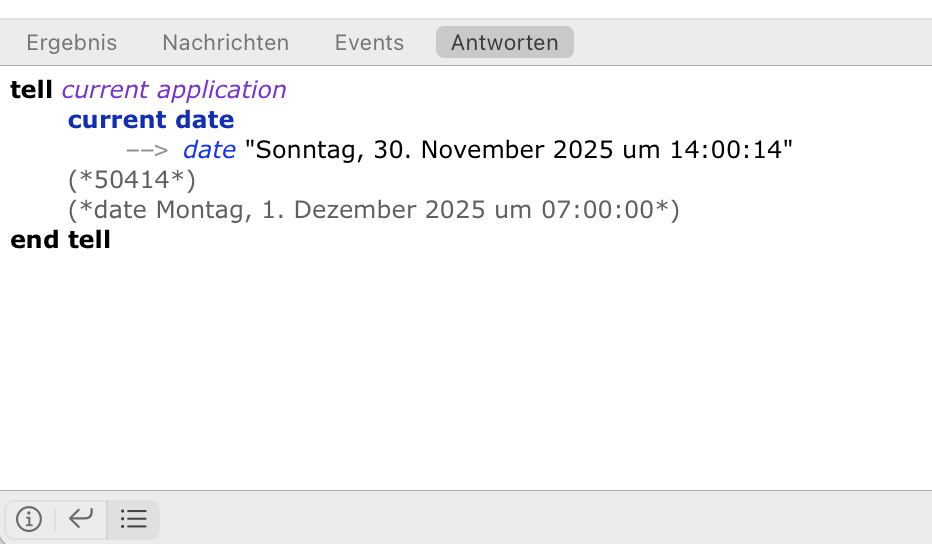Click the word "Montag" in the comment
The image size is (932, 544).
click(x=191, y=211)
